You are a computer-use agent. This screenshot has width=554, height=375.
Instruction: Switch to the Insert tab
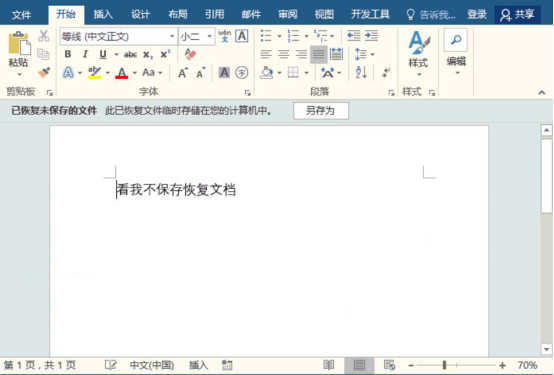point(103,14)
